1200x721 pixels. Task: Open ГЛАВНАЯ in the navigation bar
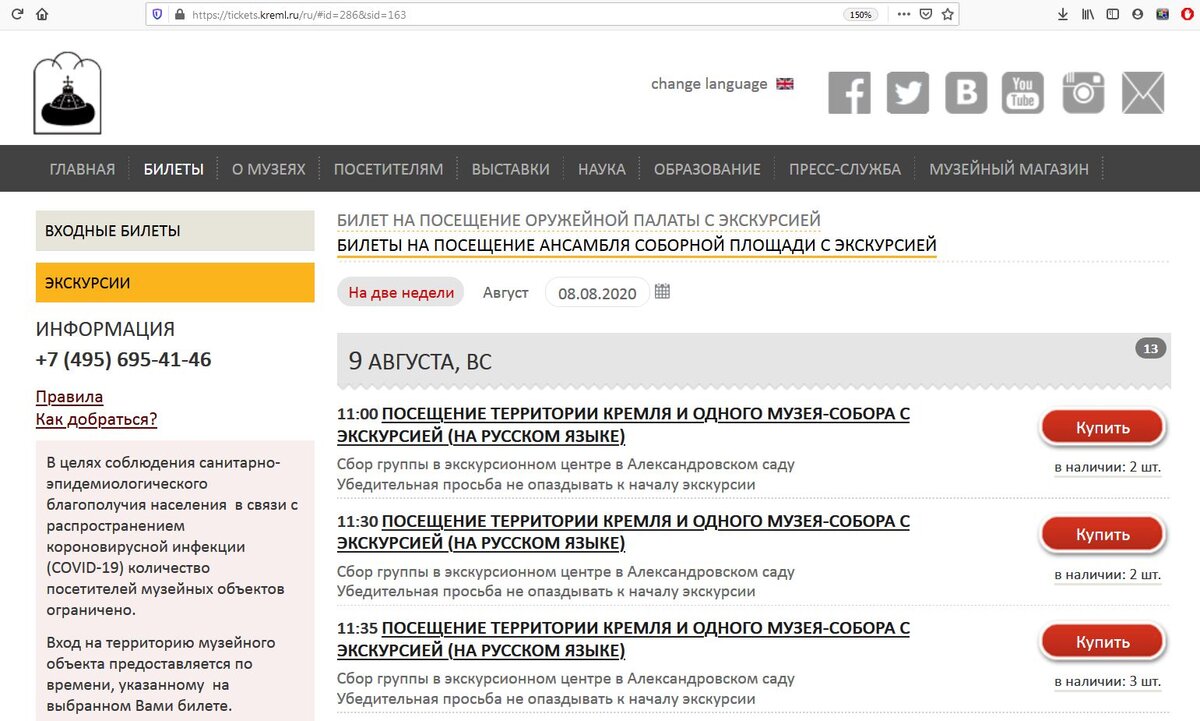click(x=82, y=169)
